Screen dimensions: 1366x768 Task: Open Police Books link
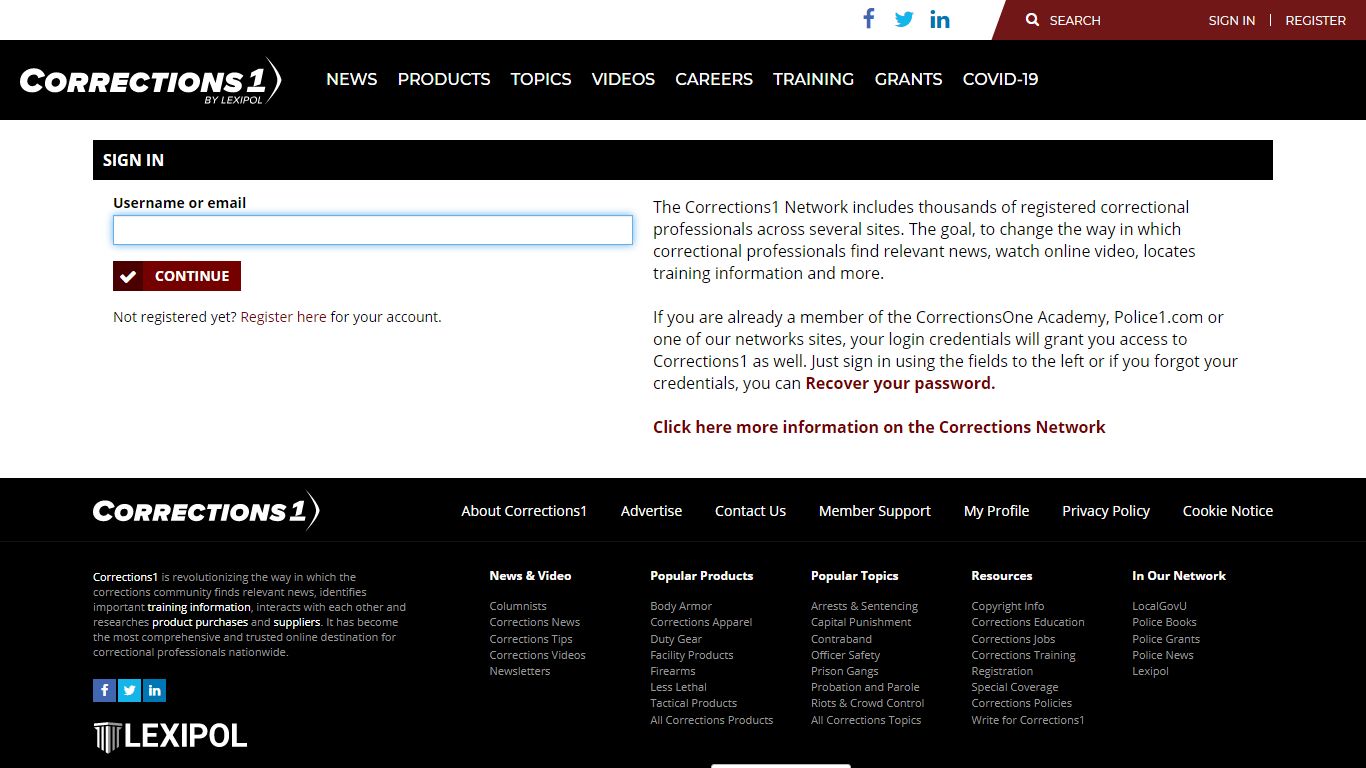(x=1164, y=622)
